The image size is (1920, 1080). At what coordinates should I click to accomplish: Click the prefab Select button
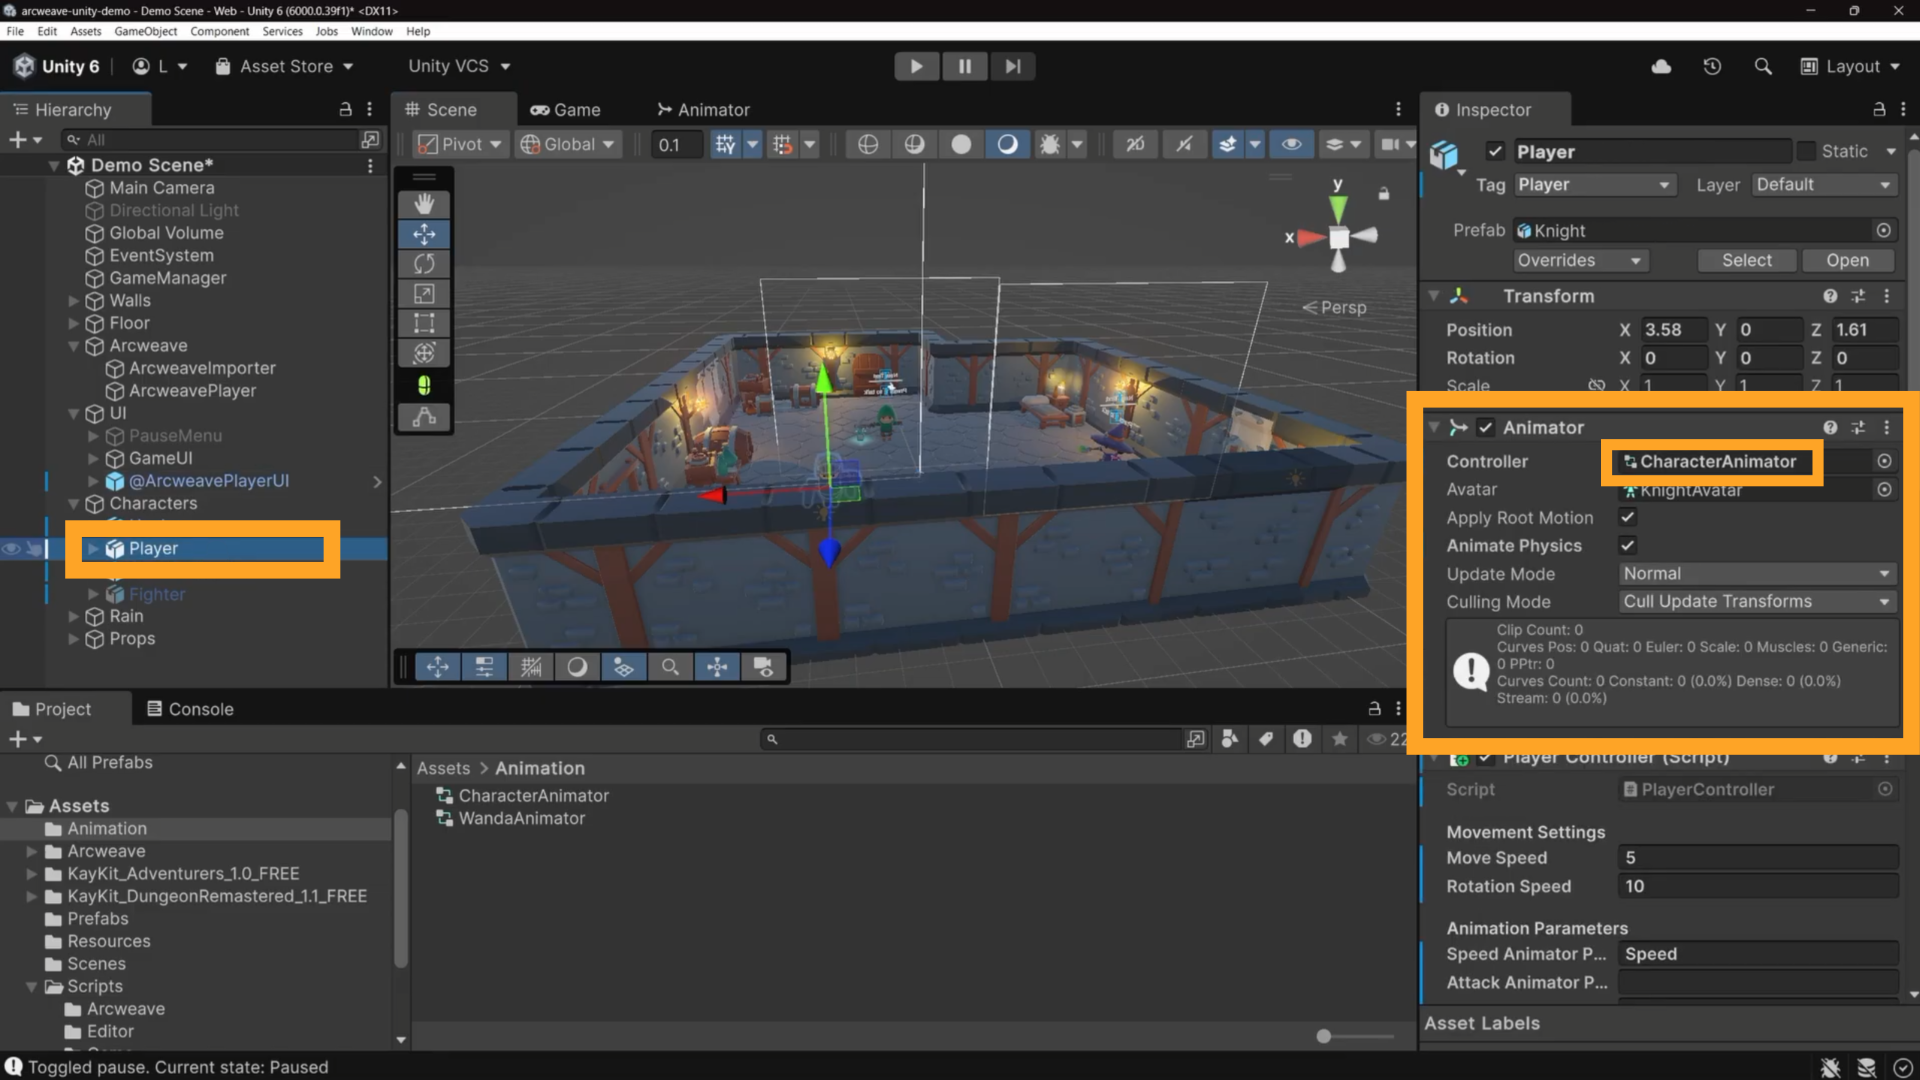tap(1746, 260)
